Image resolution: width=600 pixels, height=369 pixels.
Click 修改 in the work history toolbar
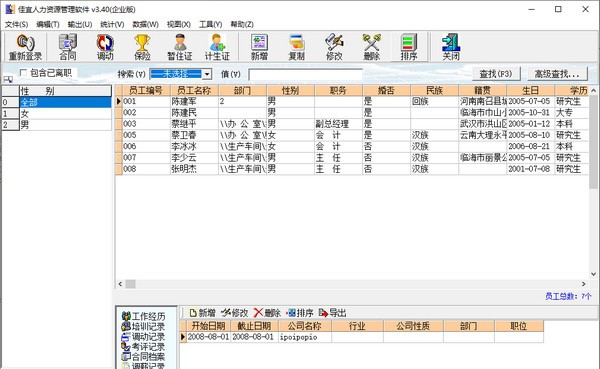pos(235,313)
